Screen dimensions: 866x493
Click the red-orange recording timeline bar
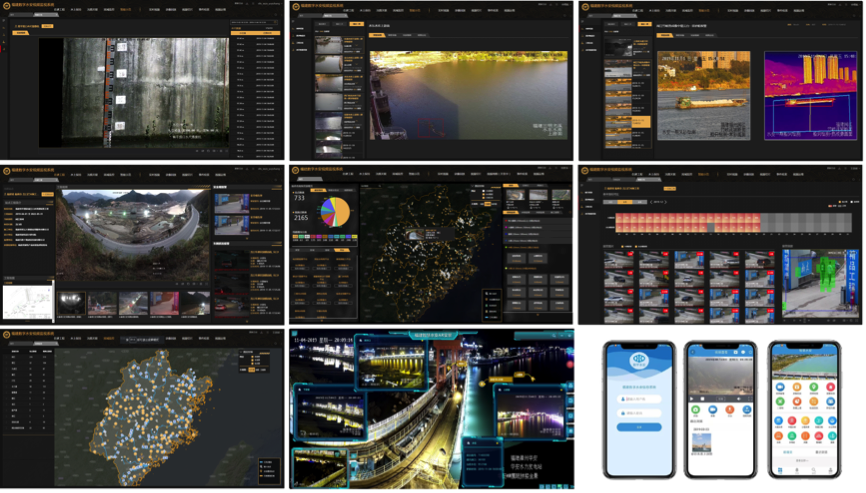click(x=690, y=222)
